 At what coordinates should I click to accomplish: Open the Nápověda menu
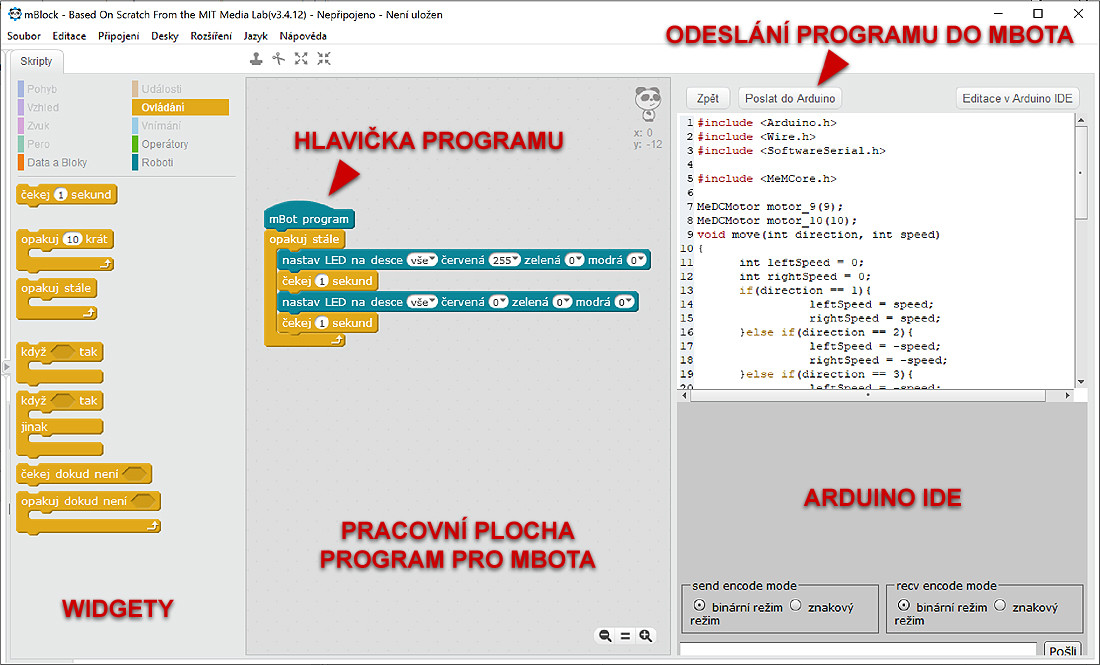(x=303, y=36)
